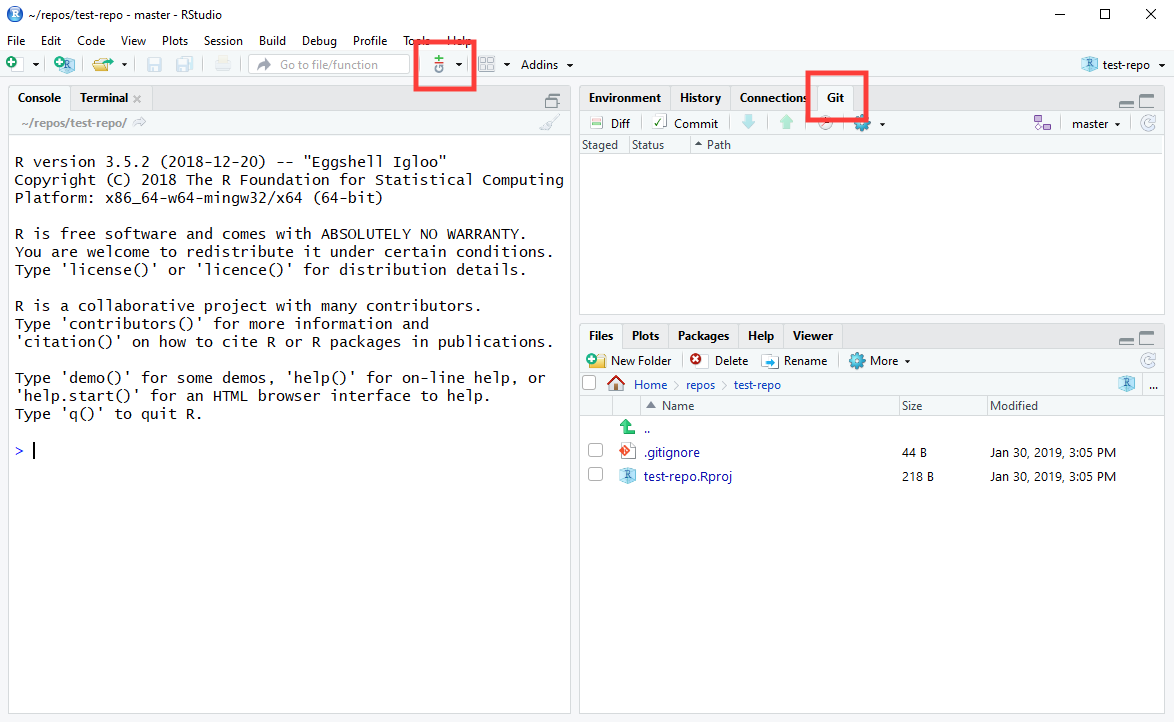The height and width of the screenshot is (722, 1174).
Task: Tick the test-repo.Rproj checkbox
Action: (595, 475)
